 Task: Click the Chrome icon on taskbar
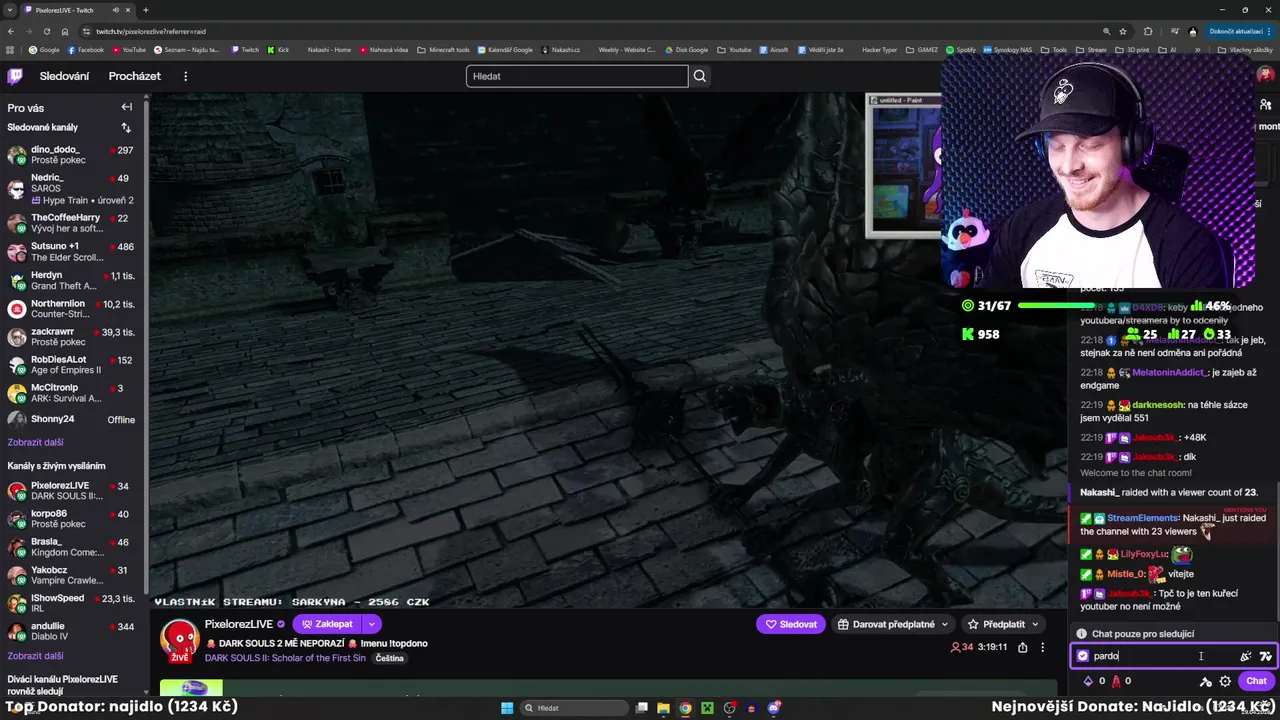[x=685, y=708]
